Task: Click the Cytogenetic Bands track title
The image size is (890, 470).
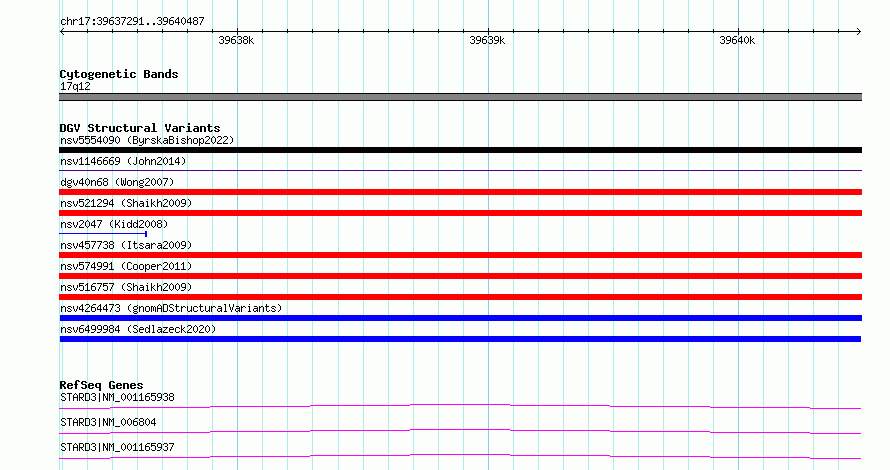Action: click(x=119, y=74)
